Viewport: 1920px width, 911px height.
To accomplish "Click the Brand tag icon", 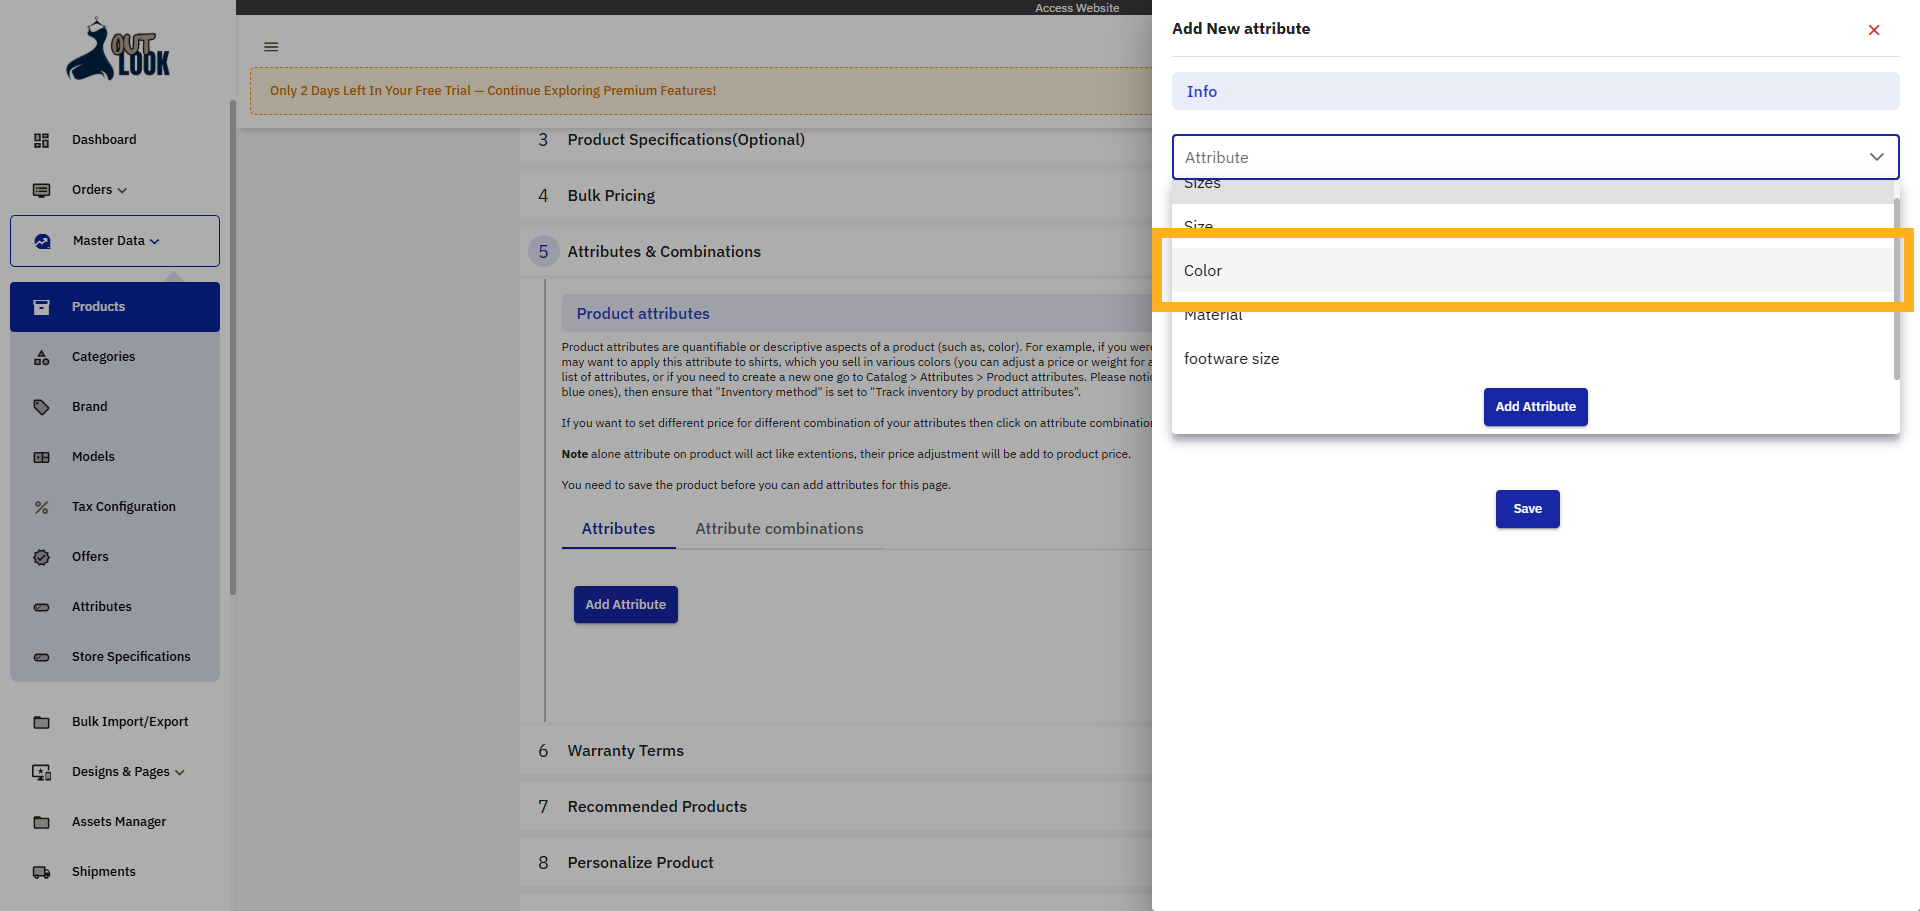I will coord(41,407).
